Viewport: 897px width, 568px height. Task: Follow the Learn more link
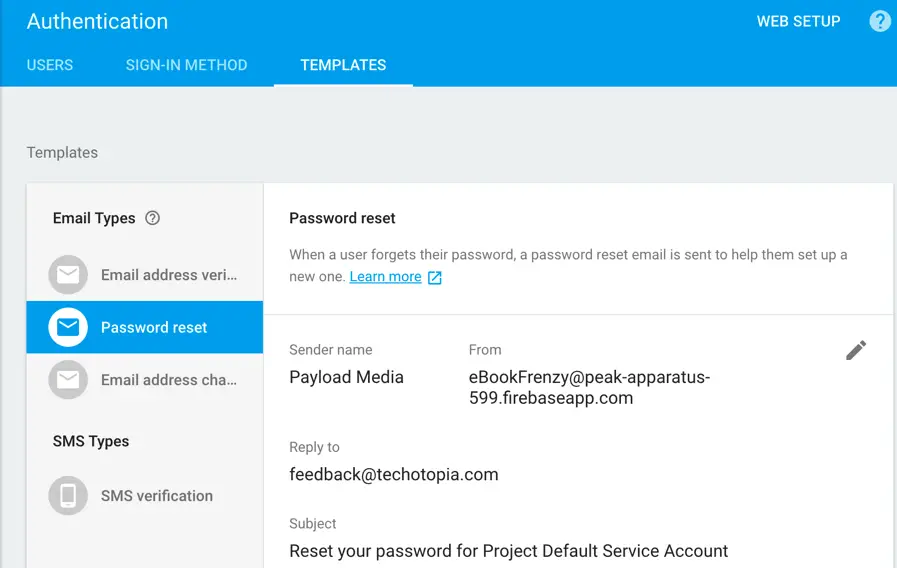pos(385,277)
